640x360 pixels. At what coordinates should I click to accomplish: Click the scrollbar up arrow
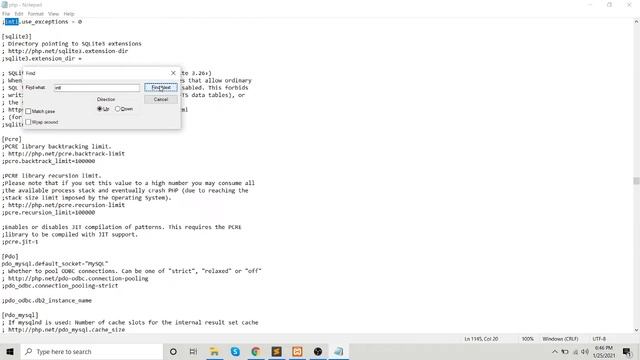[x=636, y=21]
